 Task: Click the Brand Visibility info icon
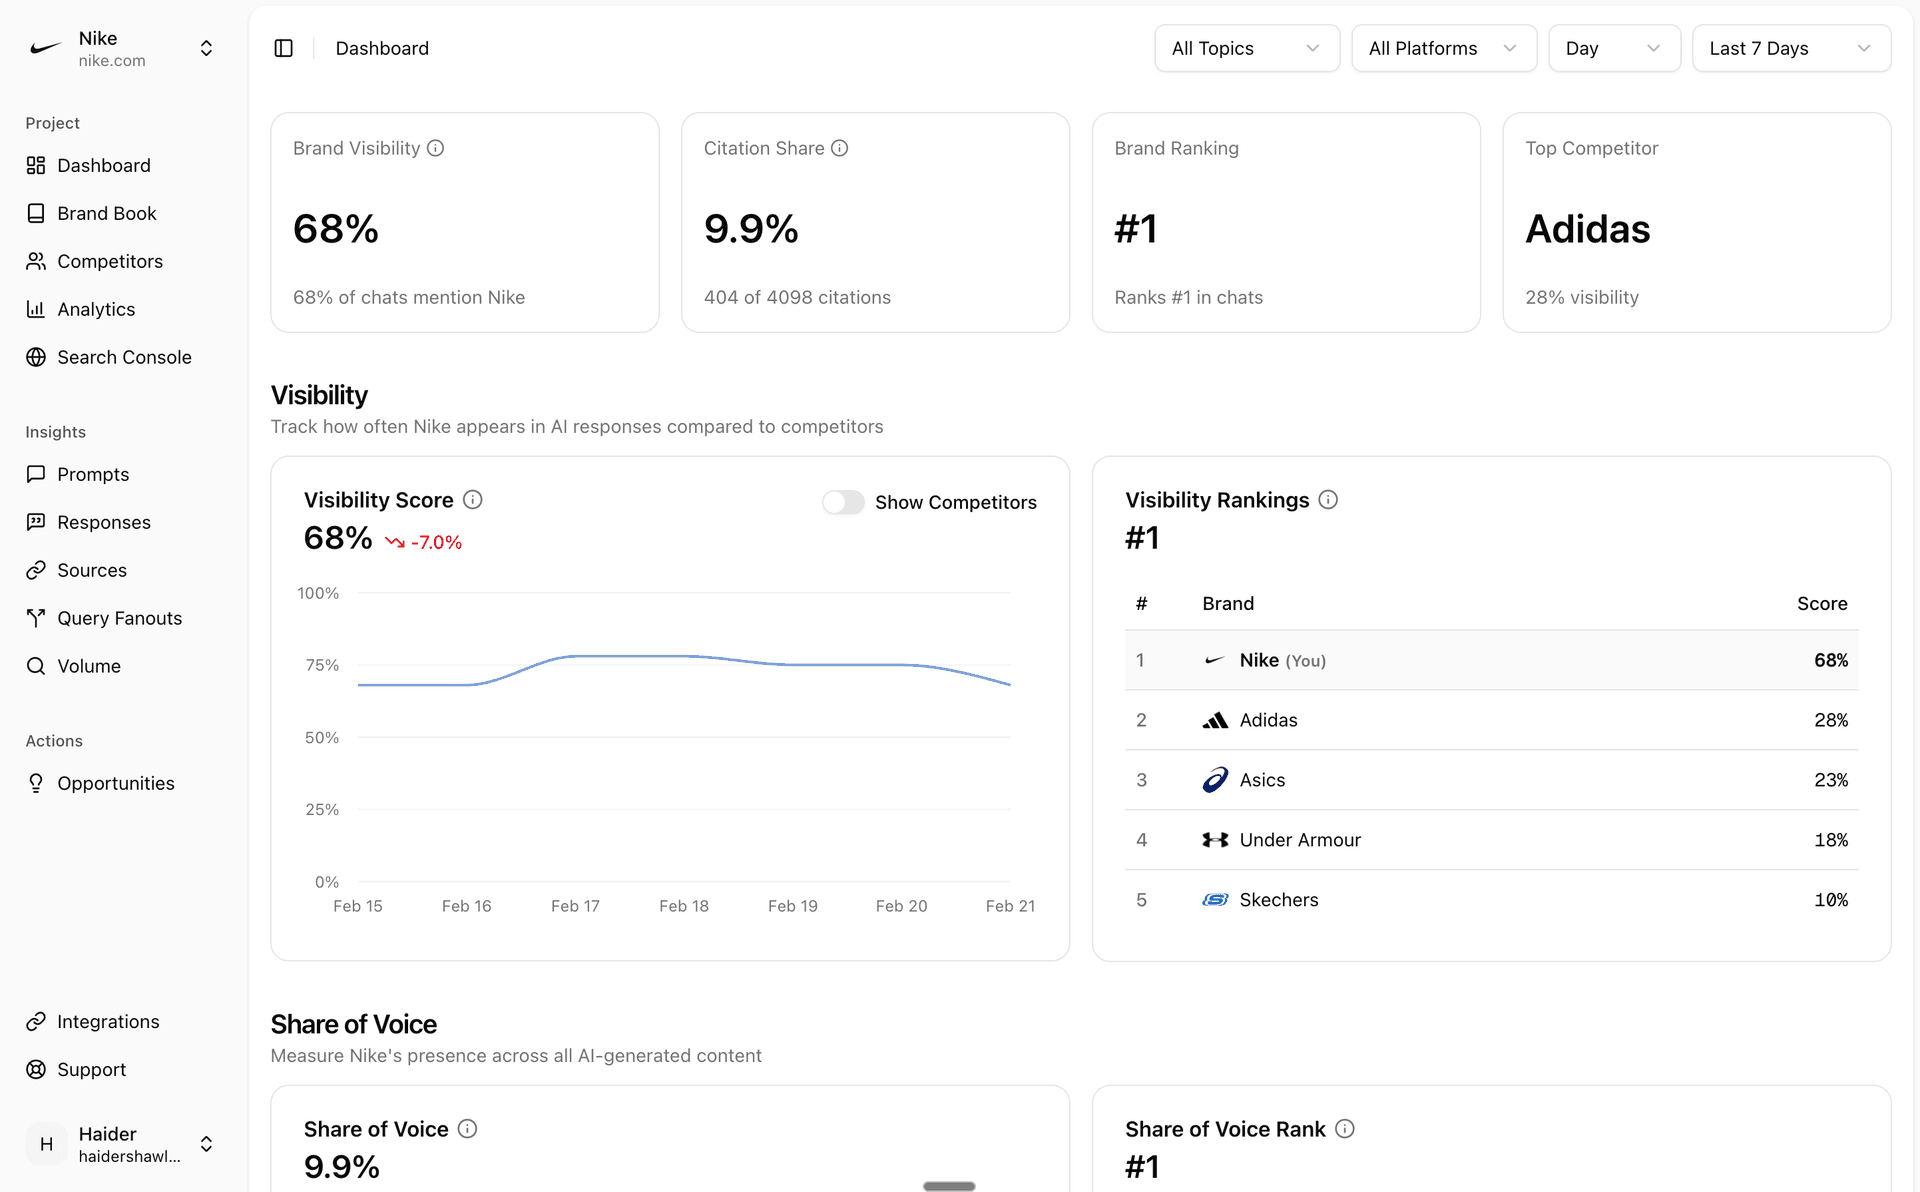pos(435,148)
